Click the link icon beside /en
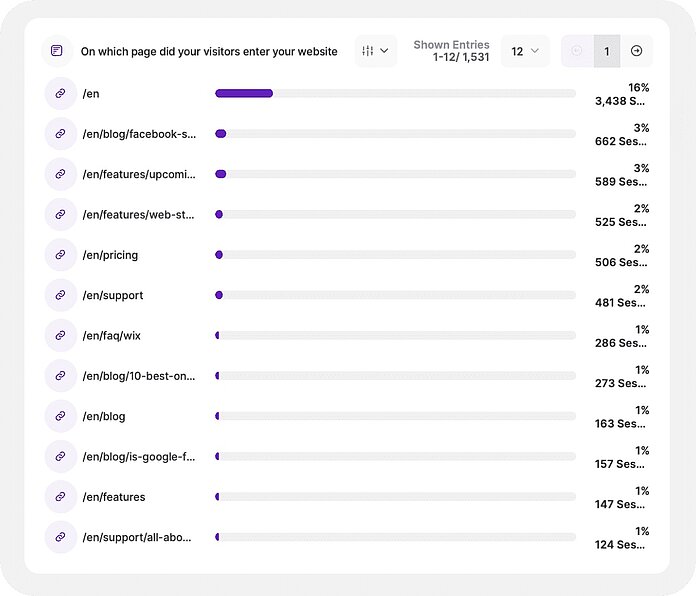This screenshot has width=696, height=596. tap(60, 93)
